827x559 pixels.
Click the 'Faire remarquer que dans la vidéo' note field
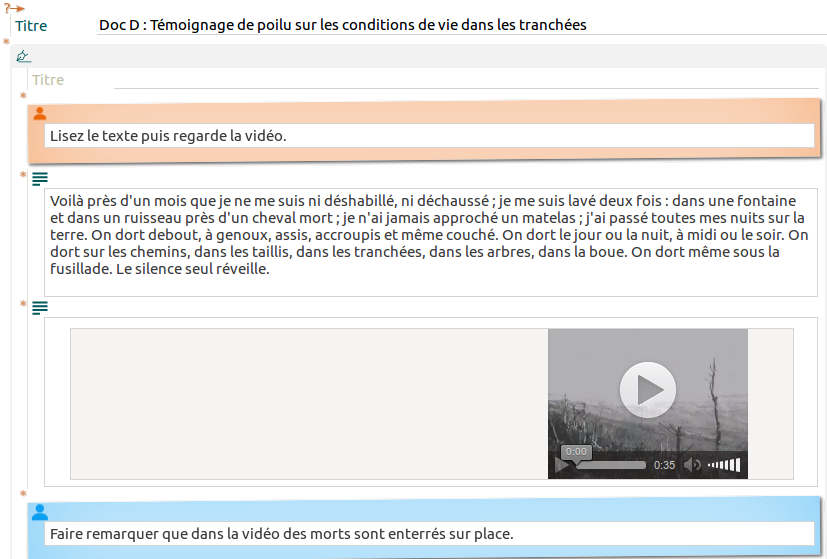pyautogui.click(x=429, y=534)
